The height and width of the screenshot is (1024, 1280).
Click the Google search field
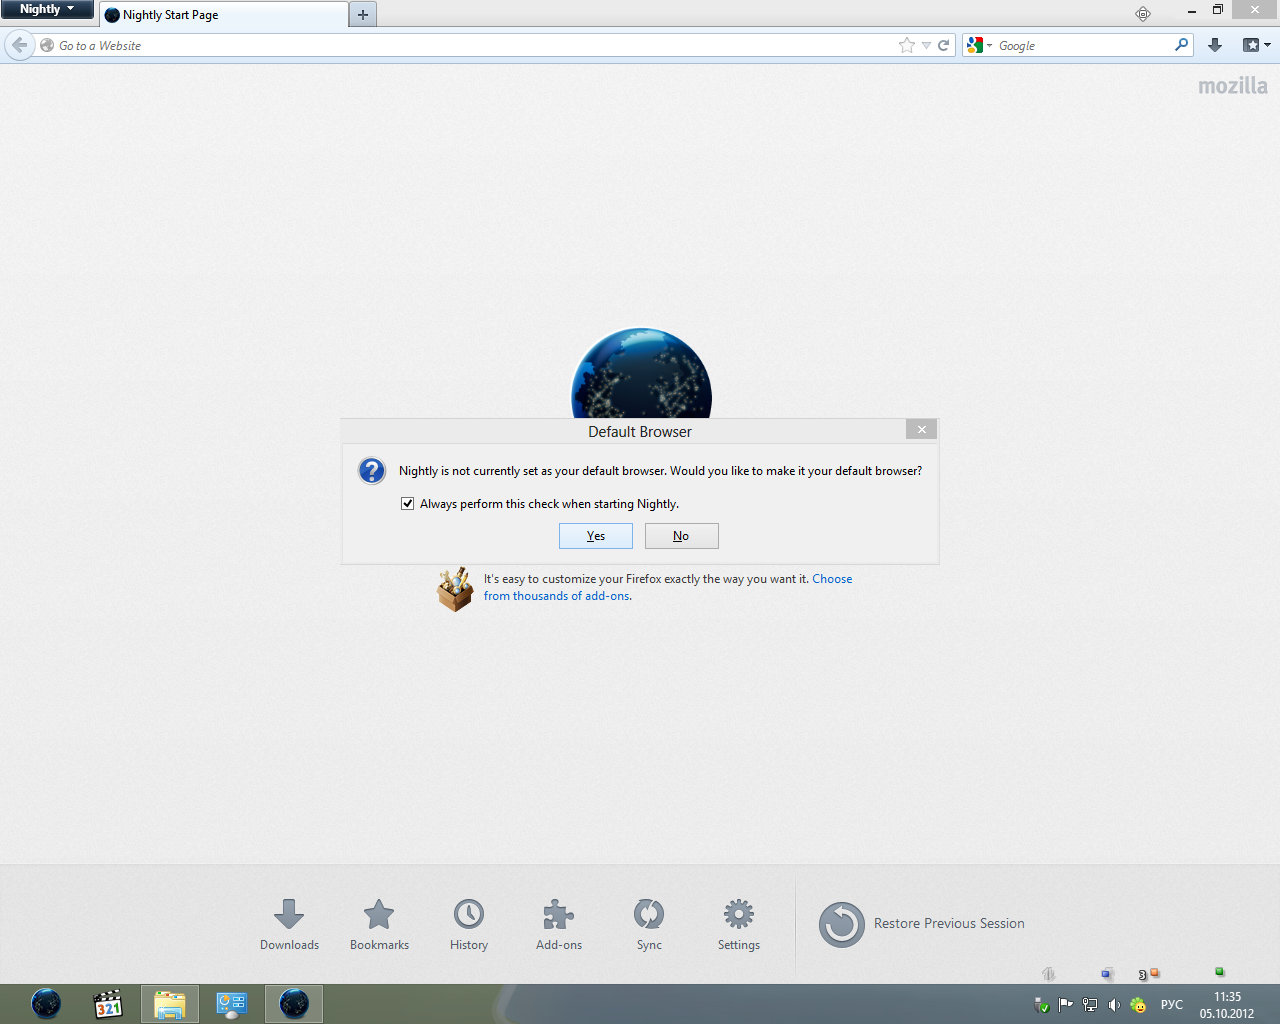[x=1084, y=45]
